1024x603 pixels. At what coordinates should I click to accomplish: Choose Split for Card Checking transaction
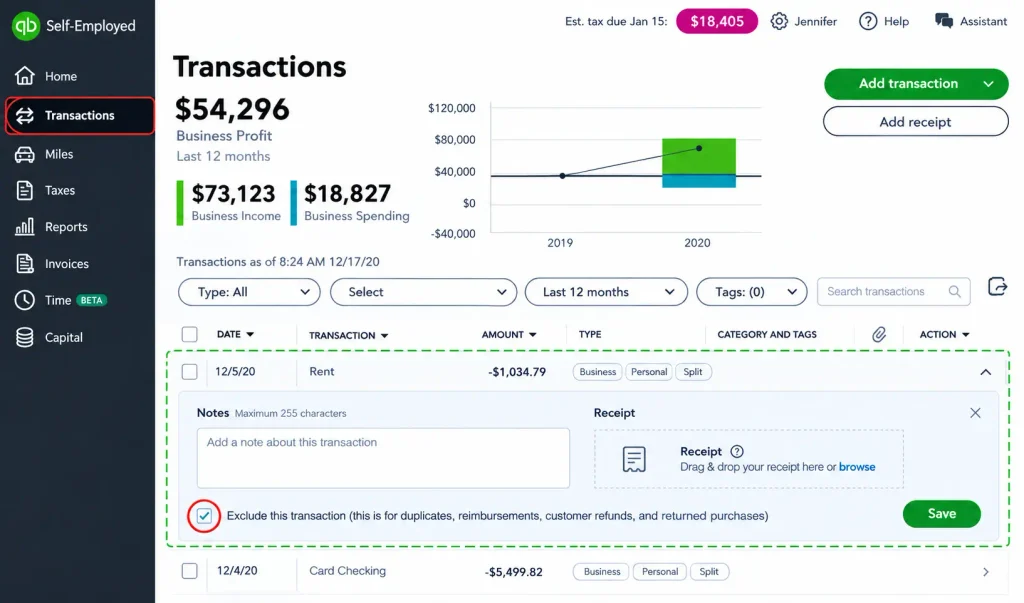pyautogui.click(x=709, y=572)
